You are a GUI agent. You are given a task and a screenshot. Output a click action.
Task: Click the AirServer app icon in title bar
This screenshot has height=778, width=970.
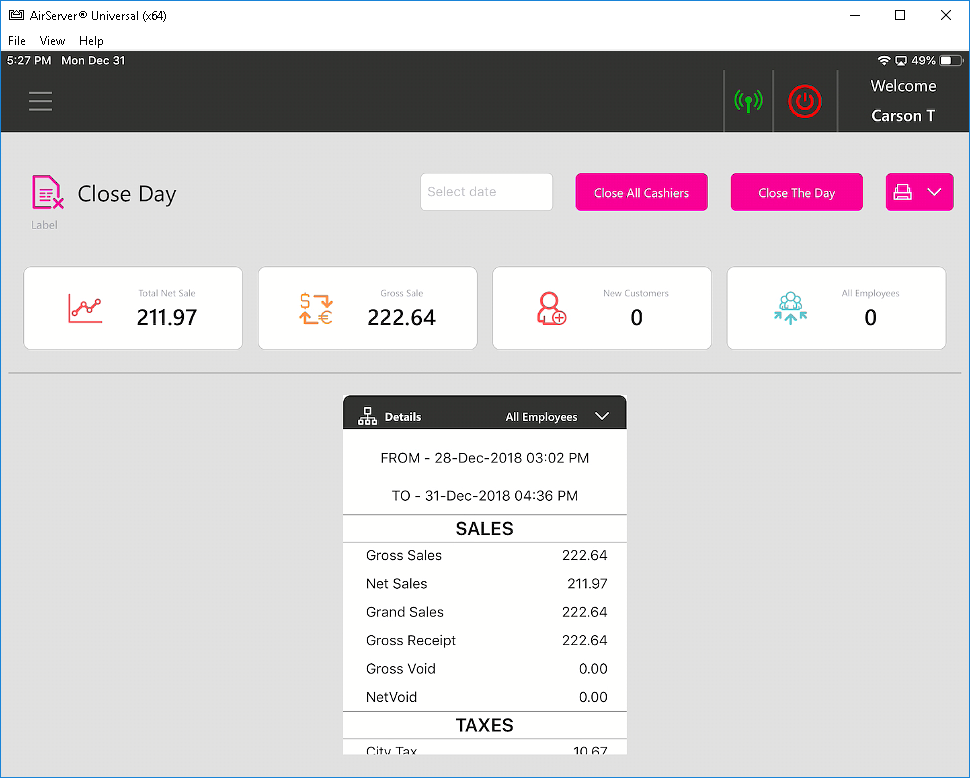pyautogui.click(x=16, y=15)
